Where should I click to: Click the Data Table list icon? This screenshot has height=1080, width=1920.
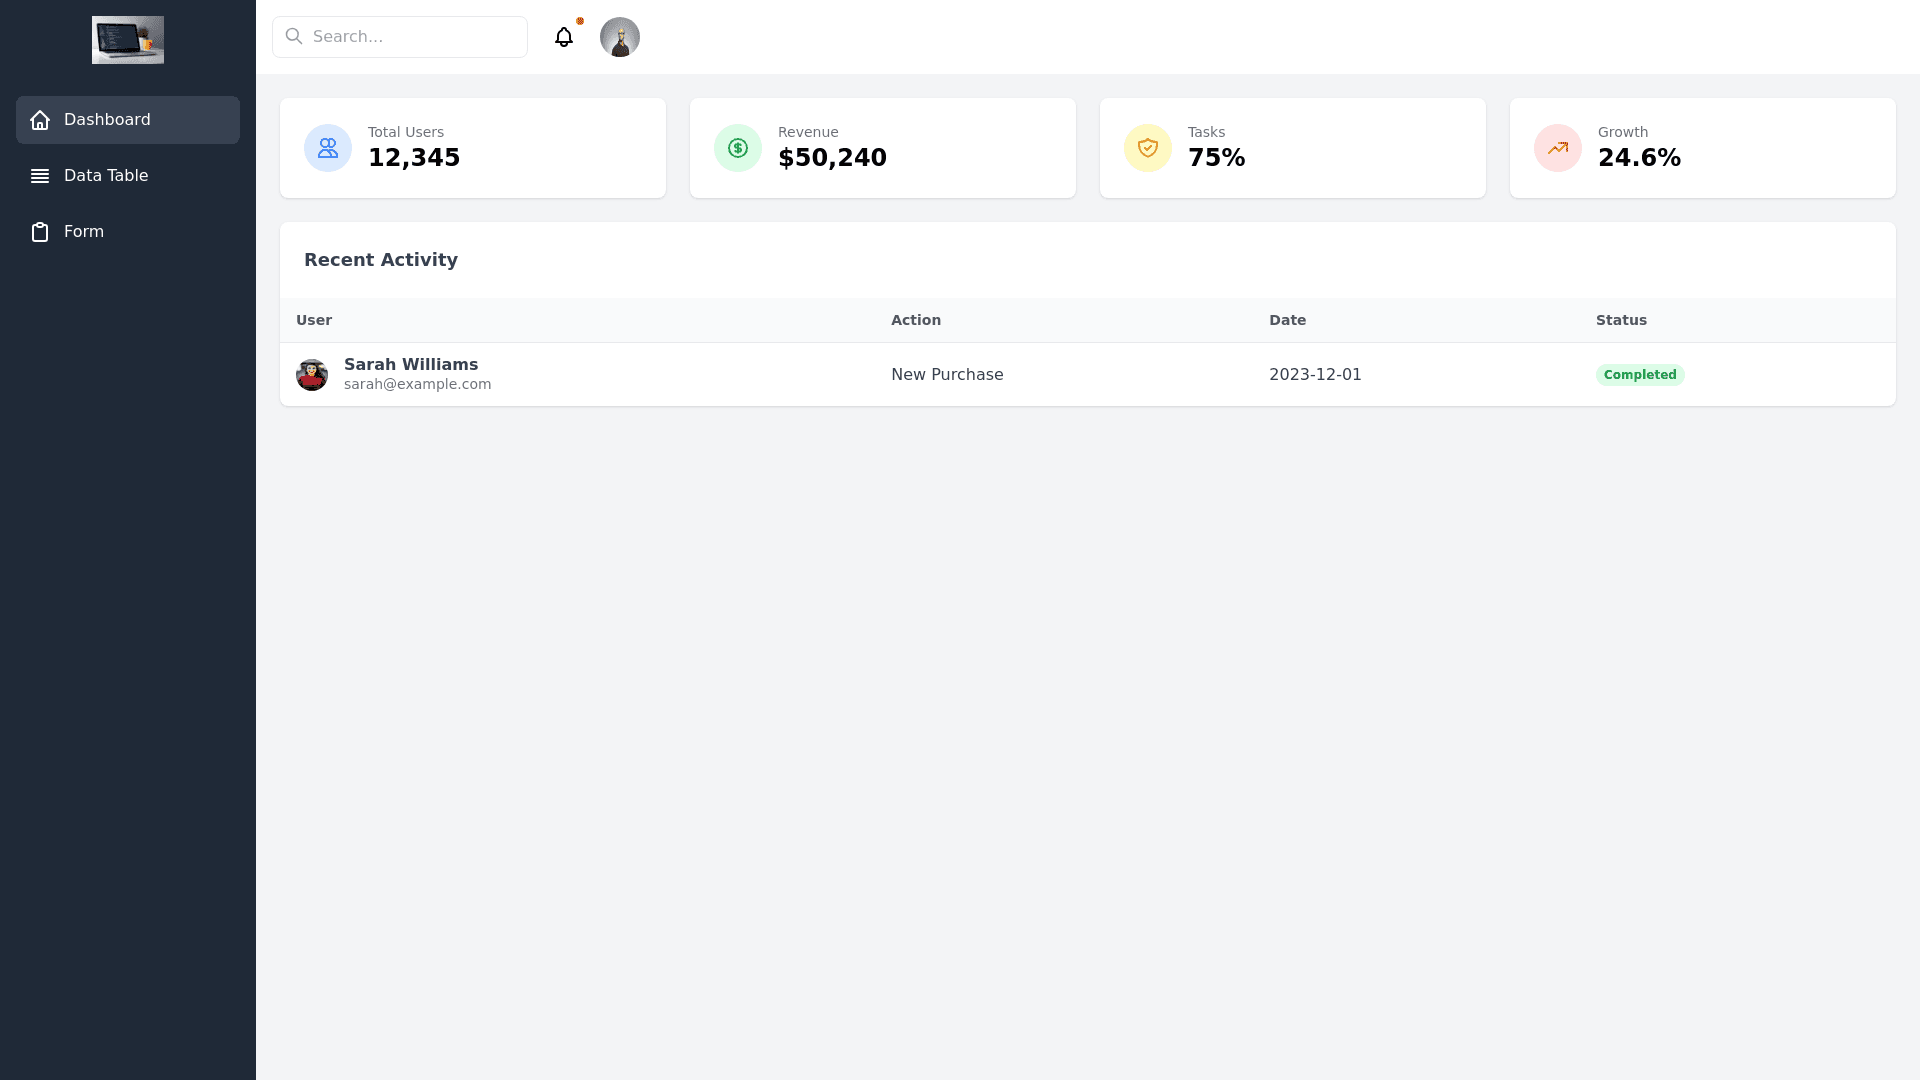pos(40,176)
